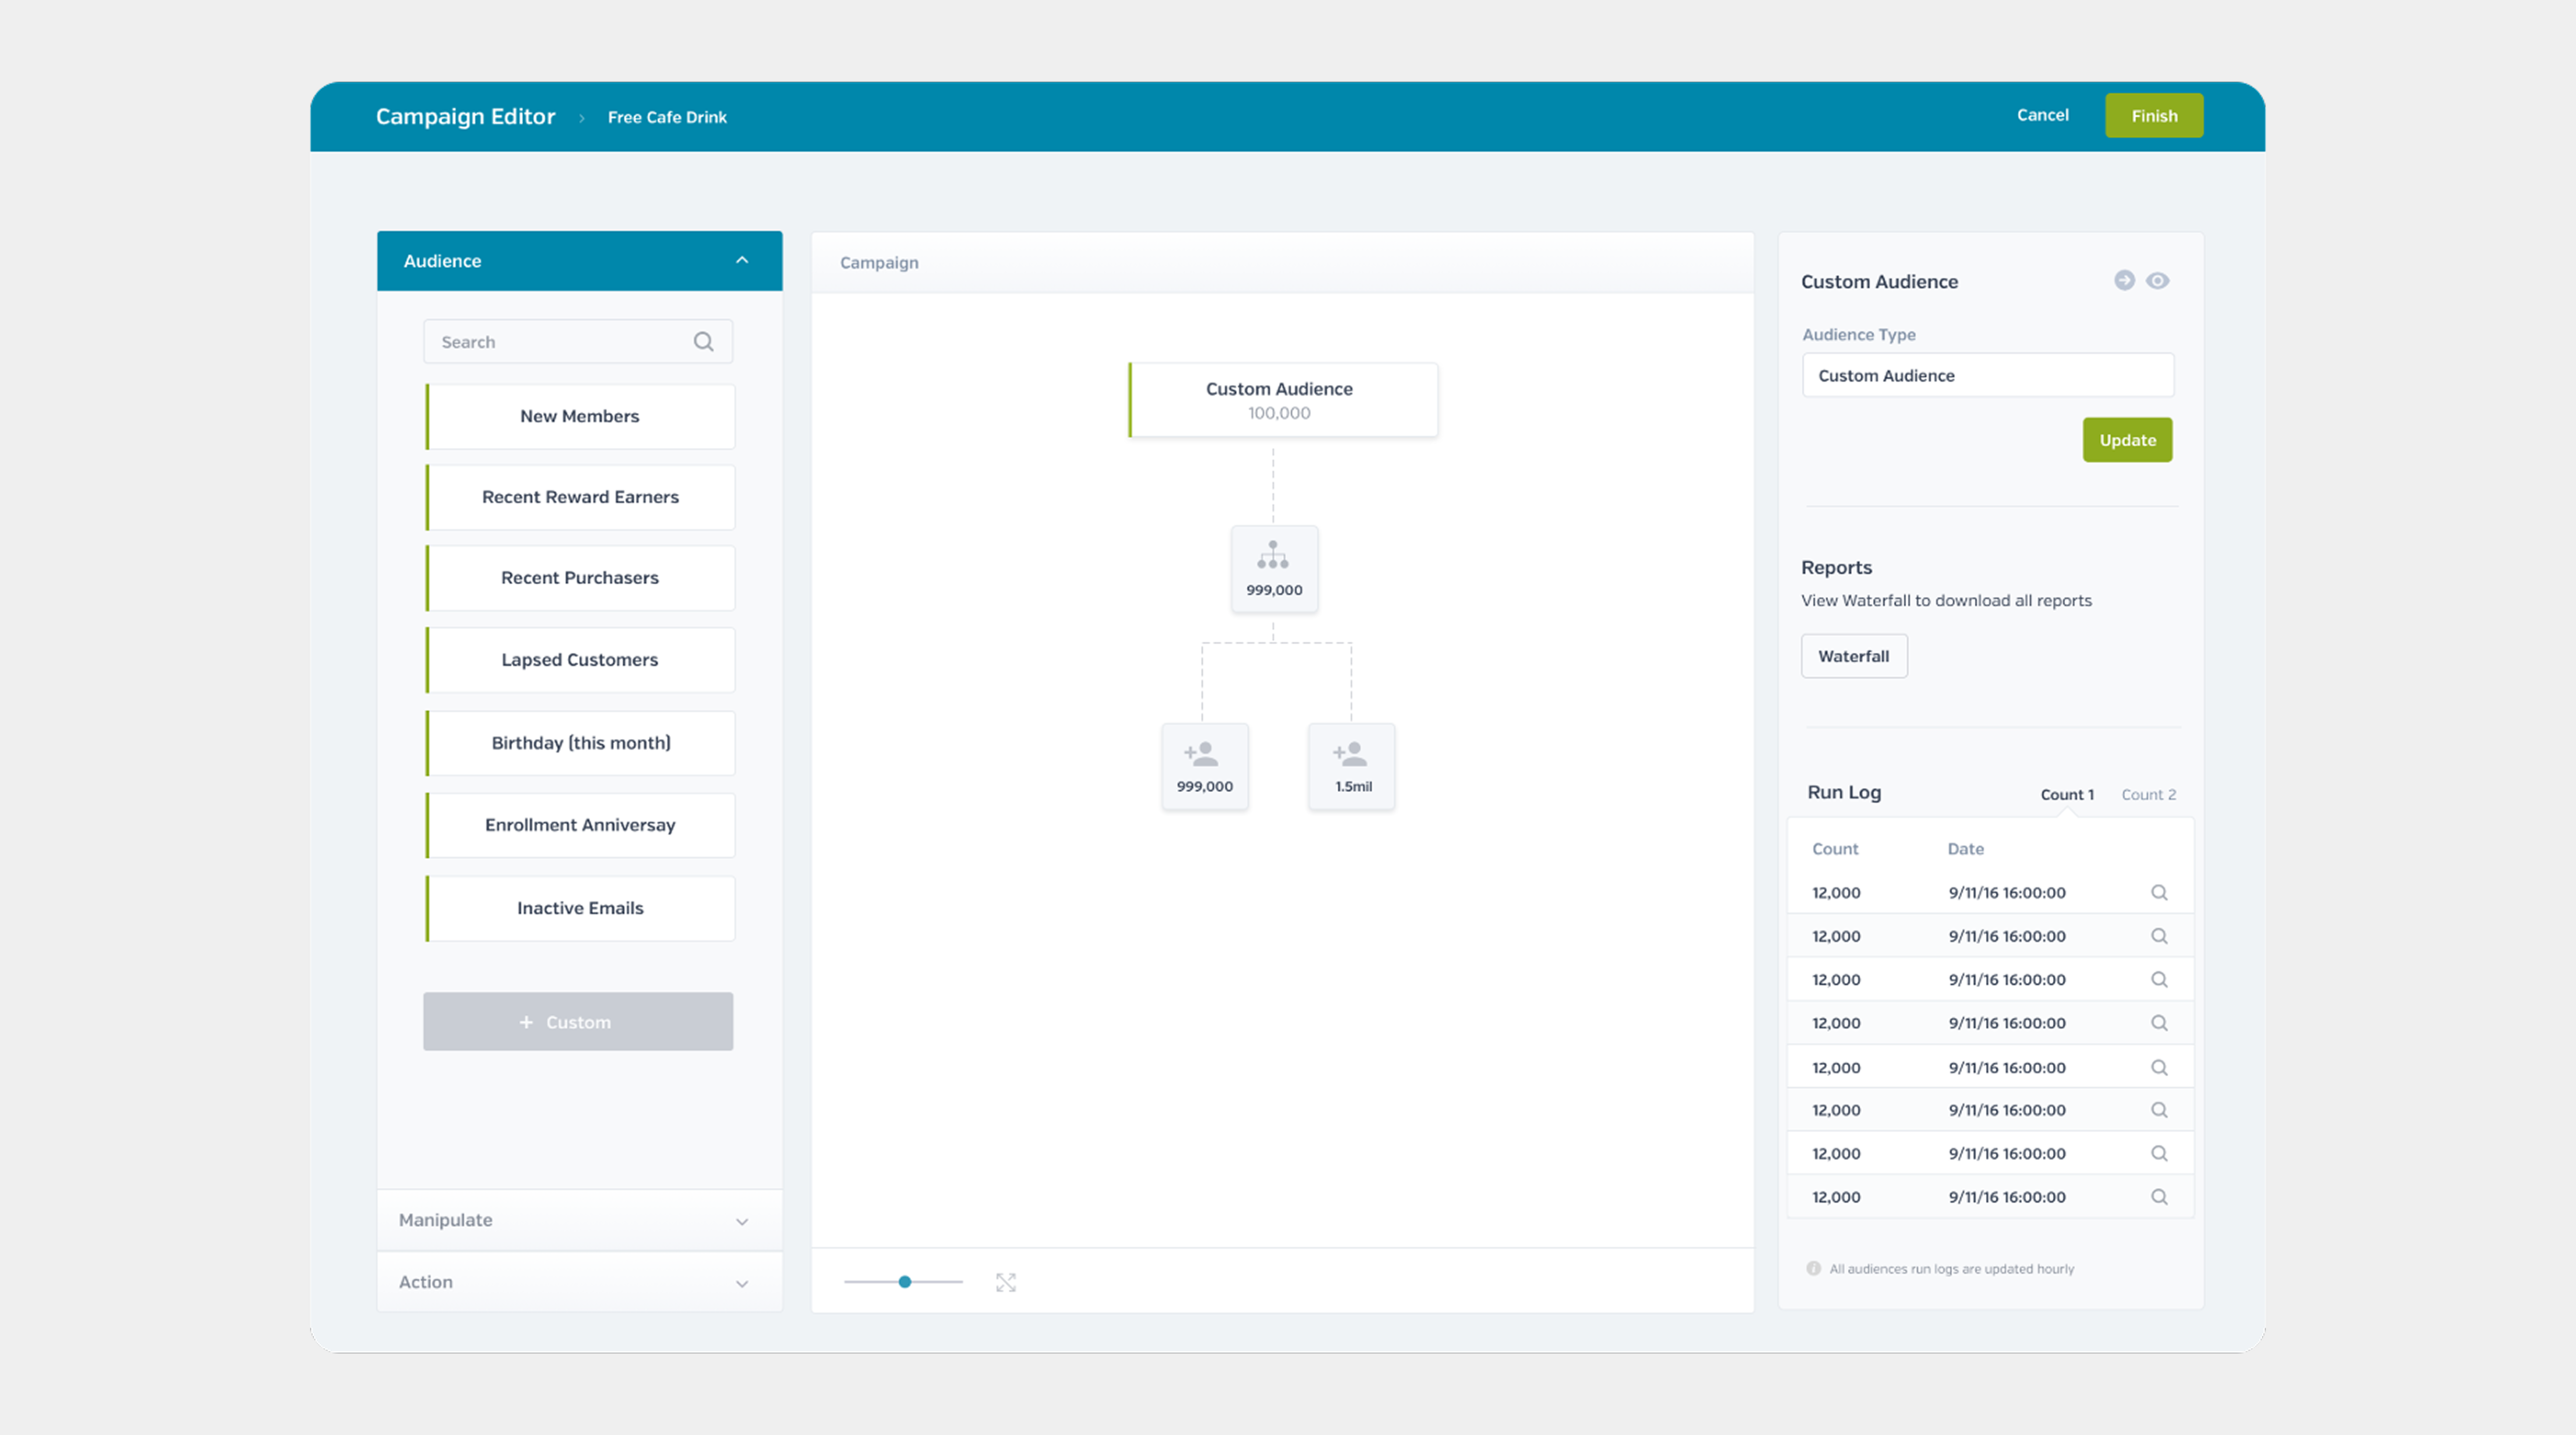Click the Date column header
This screenshot has width=2576, height=1435.
(x=1965, y=849)
